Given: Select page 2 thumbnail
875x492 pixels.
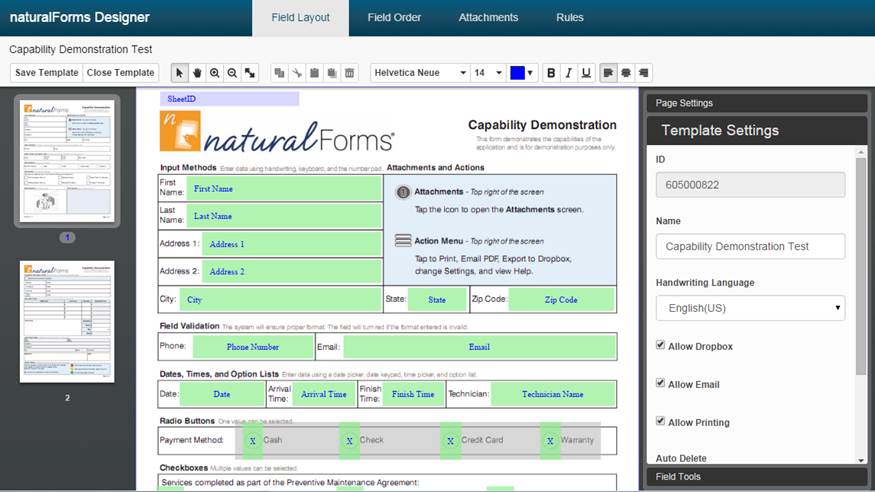Looking at the screenshot, I should click(67, 321).
